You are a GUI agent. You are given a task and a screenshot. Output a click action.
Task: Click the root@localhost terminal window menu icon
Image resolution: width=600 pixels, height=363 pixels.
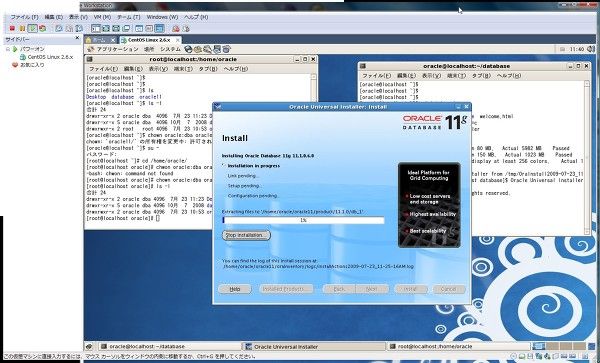pos(89,59)
